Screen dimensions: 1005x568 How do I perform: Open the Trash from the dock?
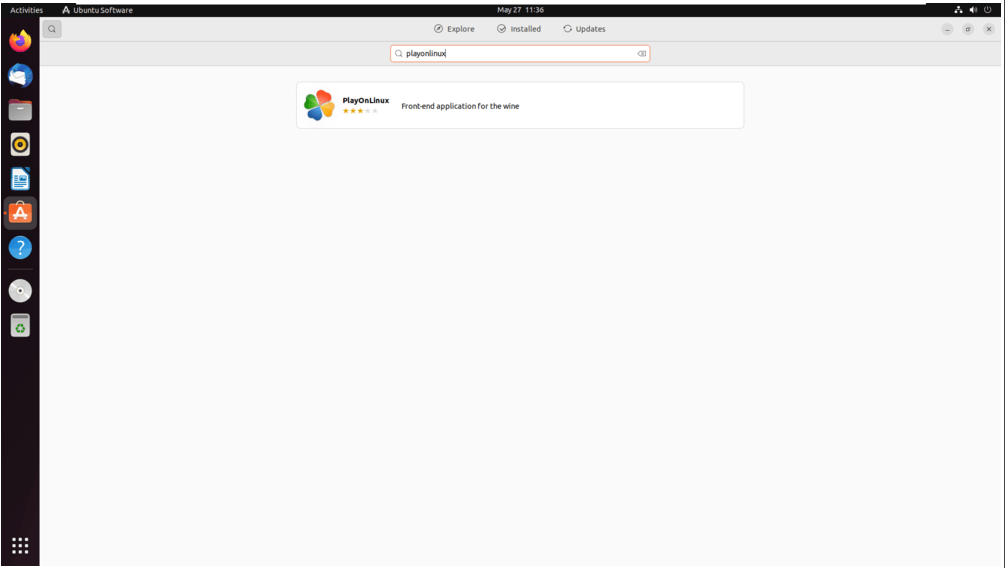point(20,326)
